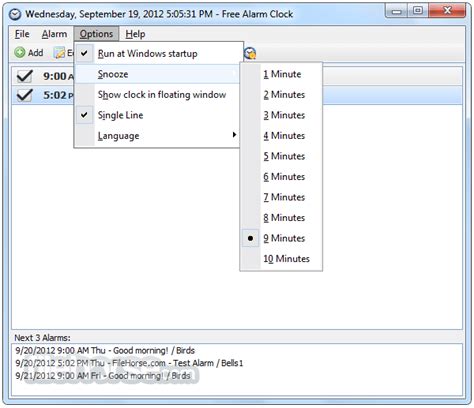Screen dimensions: 474x408
Task: Click the FileHorse.com Test Alarm entry
Action: pos(129,363)
